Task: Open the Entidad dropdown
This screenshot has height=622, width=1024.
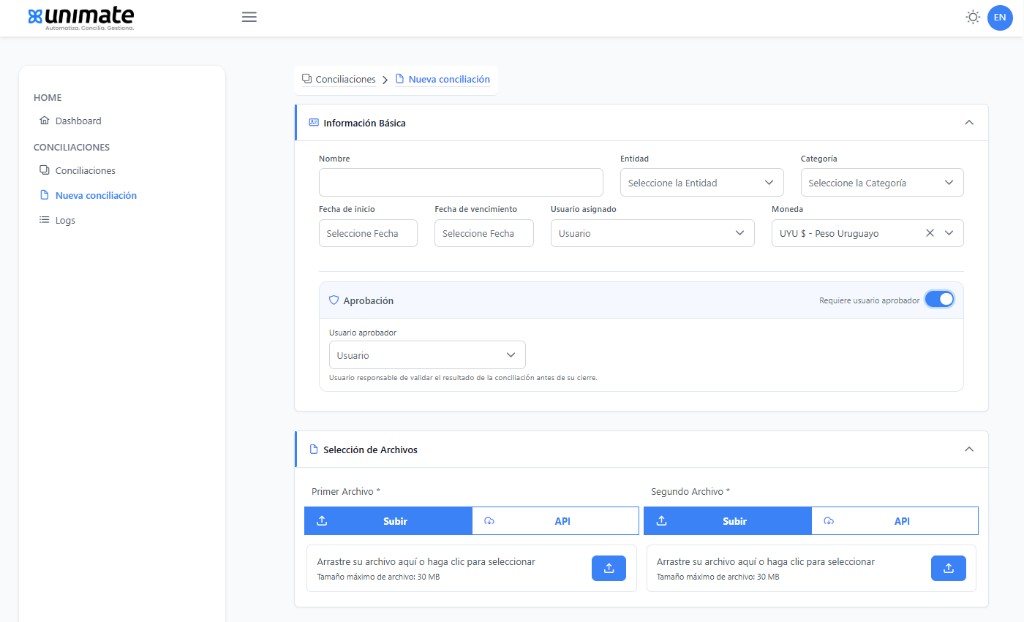Action: click(x=701, y=182)
